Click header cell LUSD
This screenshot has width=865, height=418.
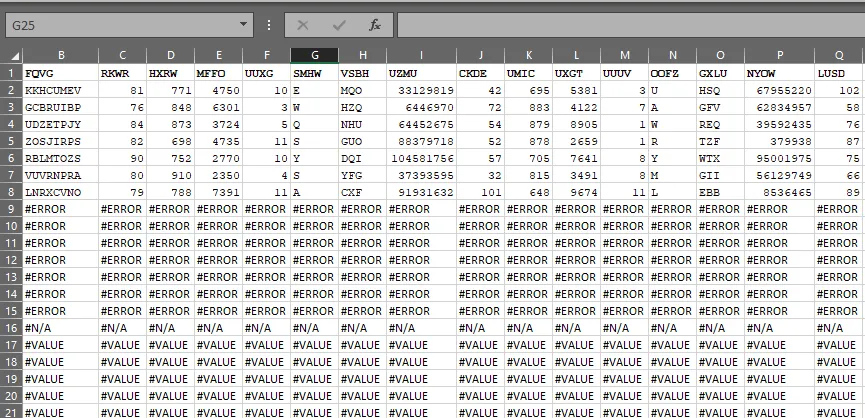click(x=840, y=73)
